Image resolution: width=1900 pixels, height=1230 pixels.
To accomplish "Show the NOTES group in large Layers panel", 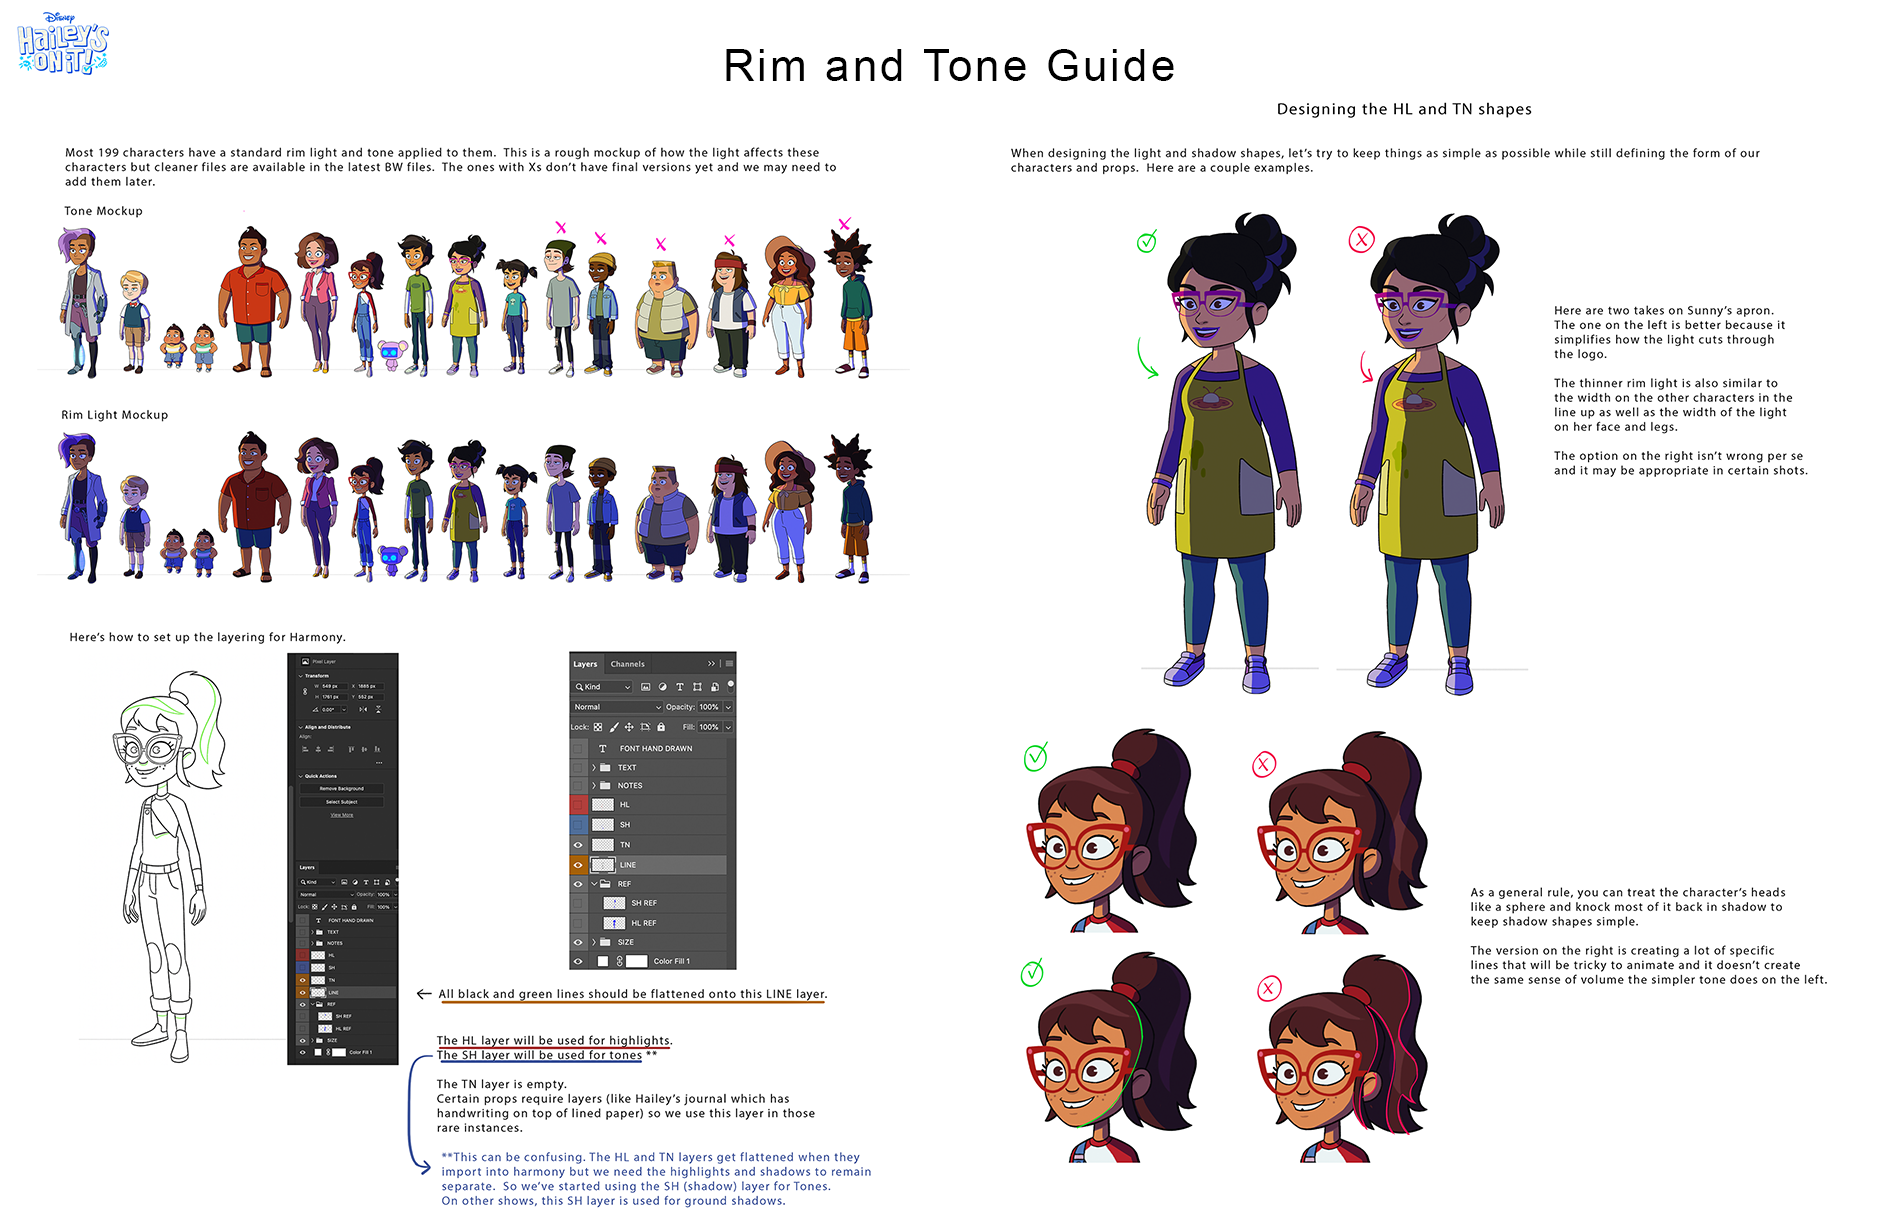I will tap(578, 786).
